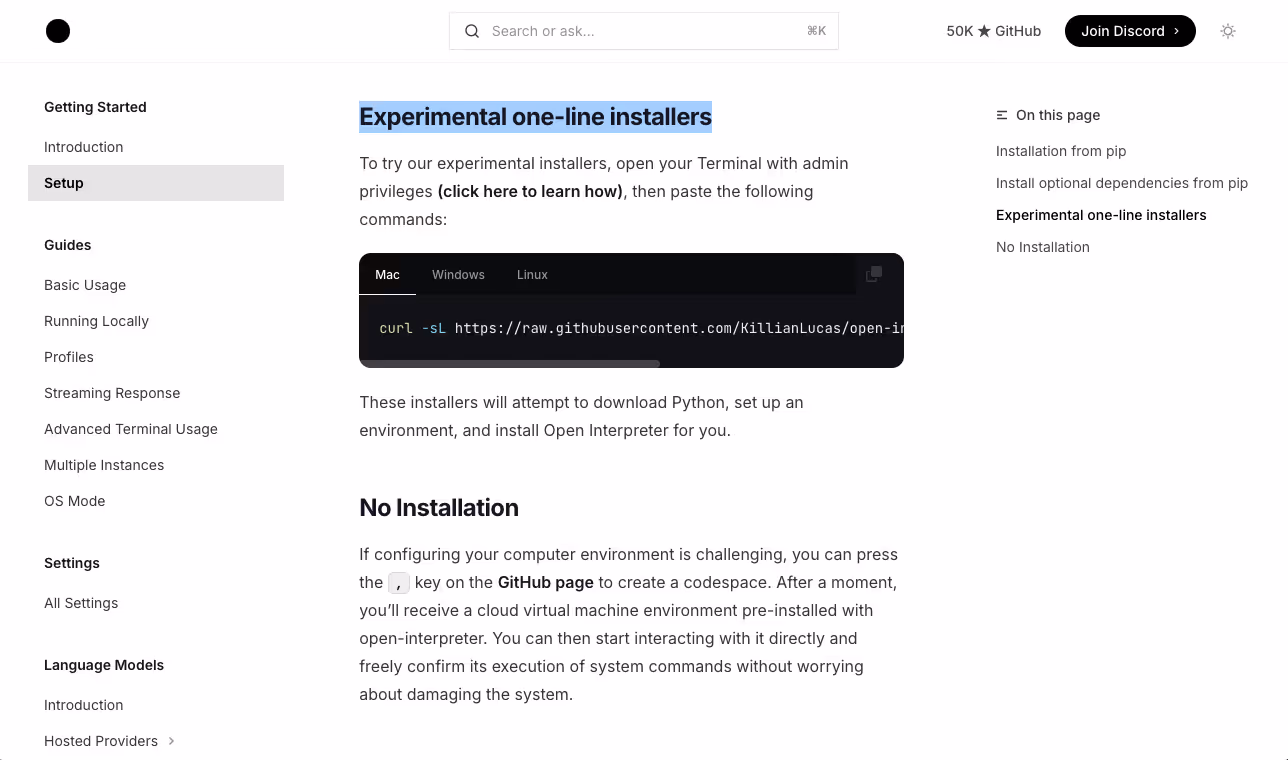
Task: Open Streaming Response page
Action: [112, 393]
